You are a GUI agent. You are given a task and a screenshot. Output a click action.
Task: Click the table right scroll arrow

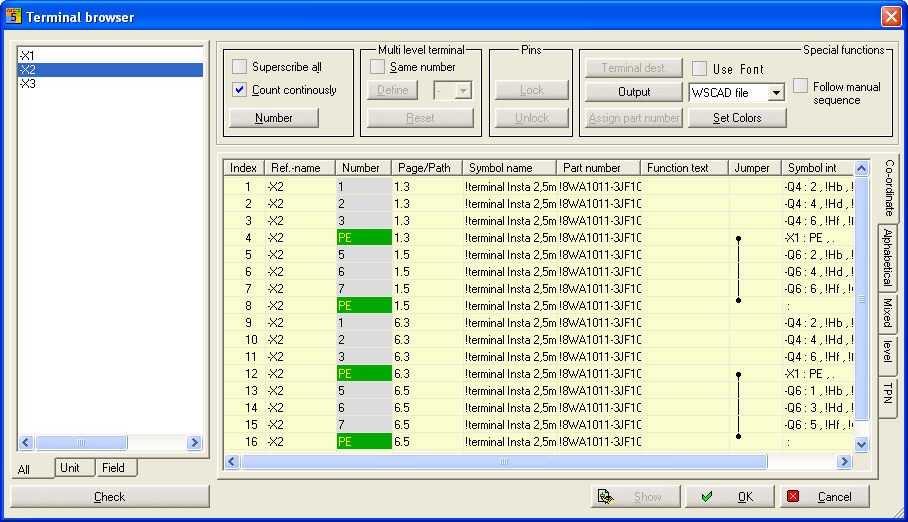(x=844, y=462)
